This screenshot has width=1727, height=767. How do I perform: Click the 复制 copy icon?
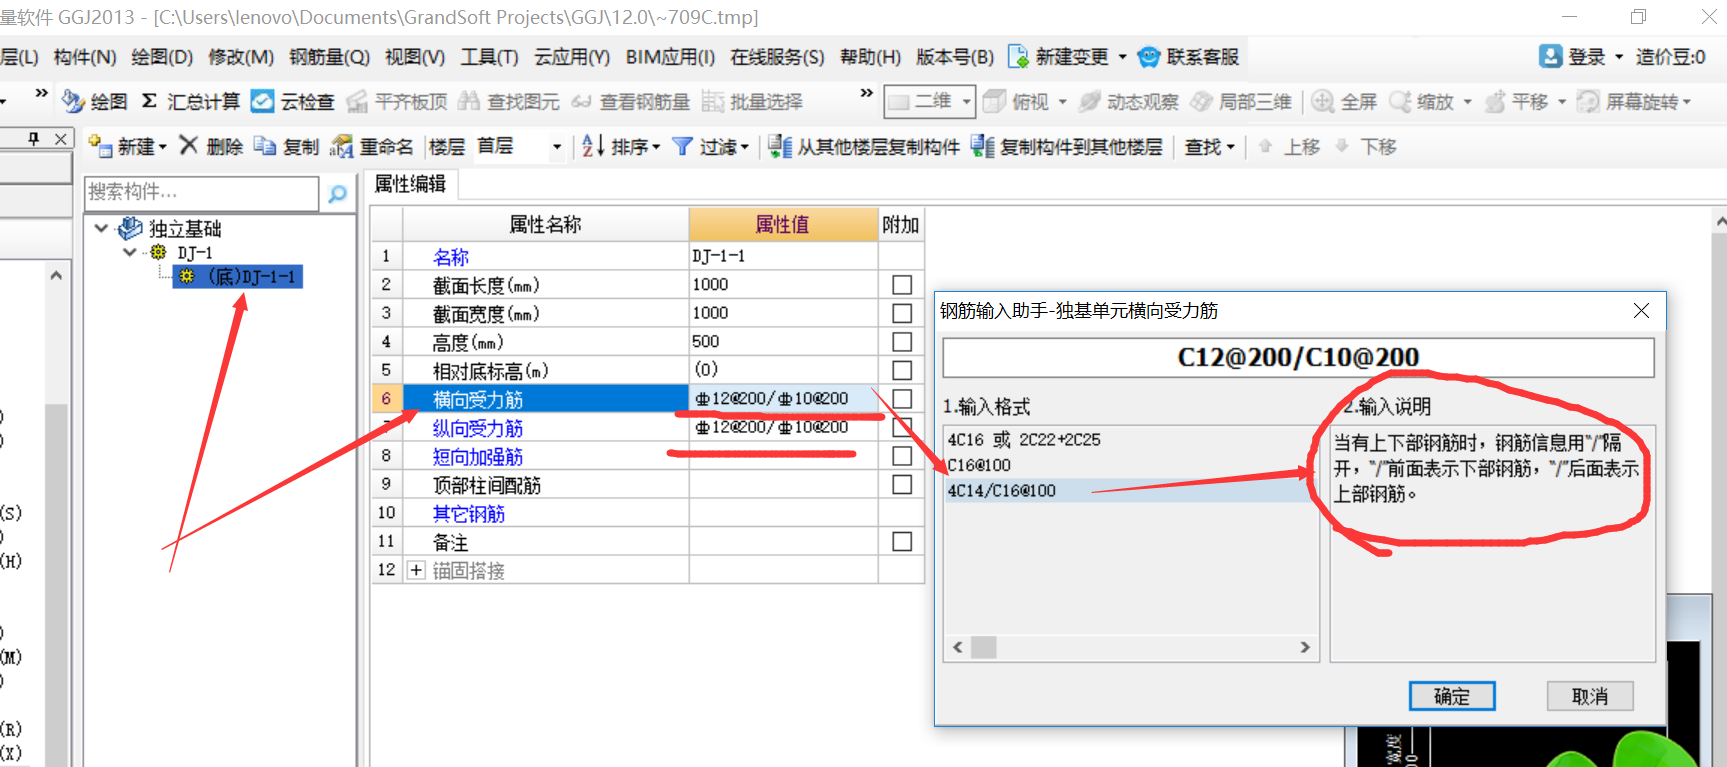click(x=265, y=146)
